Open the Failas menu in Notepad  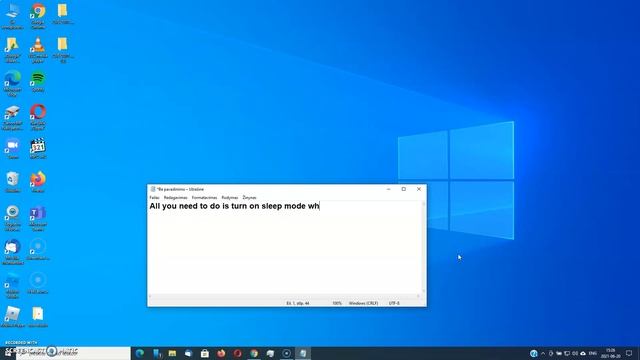coord(154,198)
